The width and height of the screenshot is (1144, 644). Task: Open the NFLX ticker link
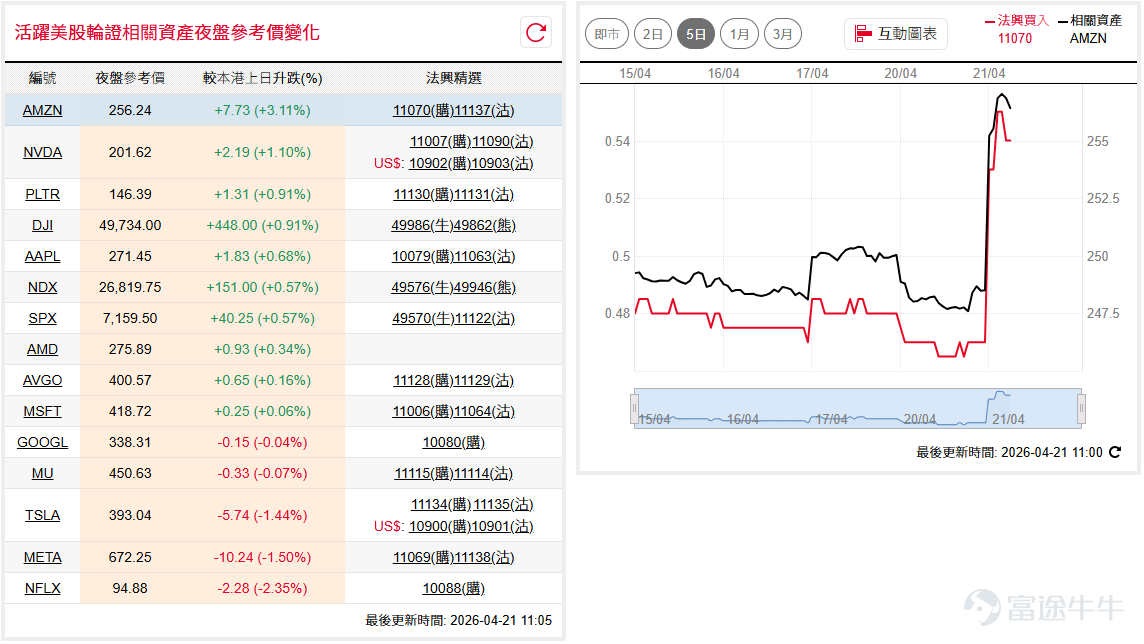tap(42, 589)
